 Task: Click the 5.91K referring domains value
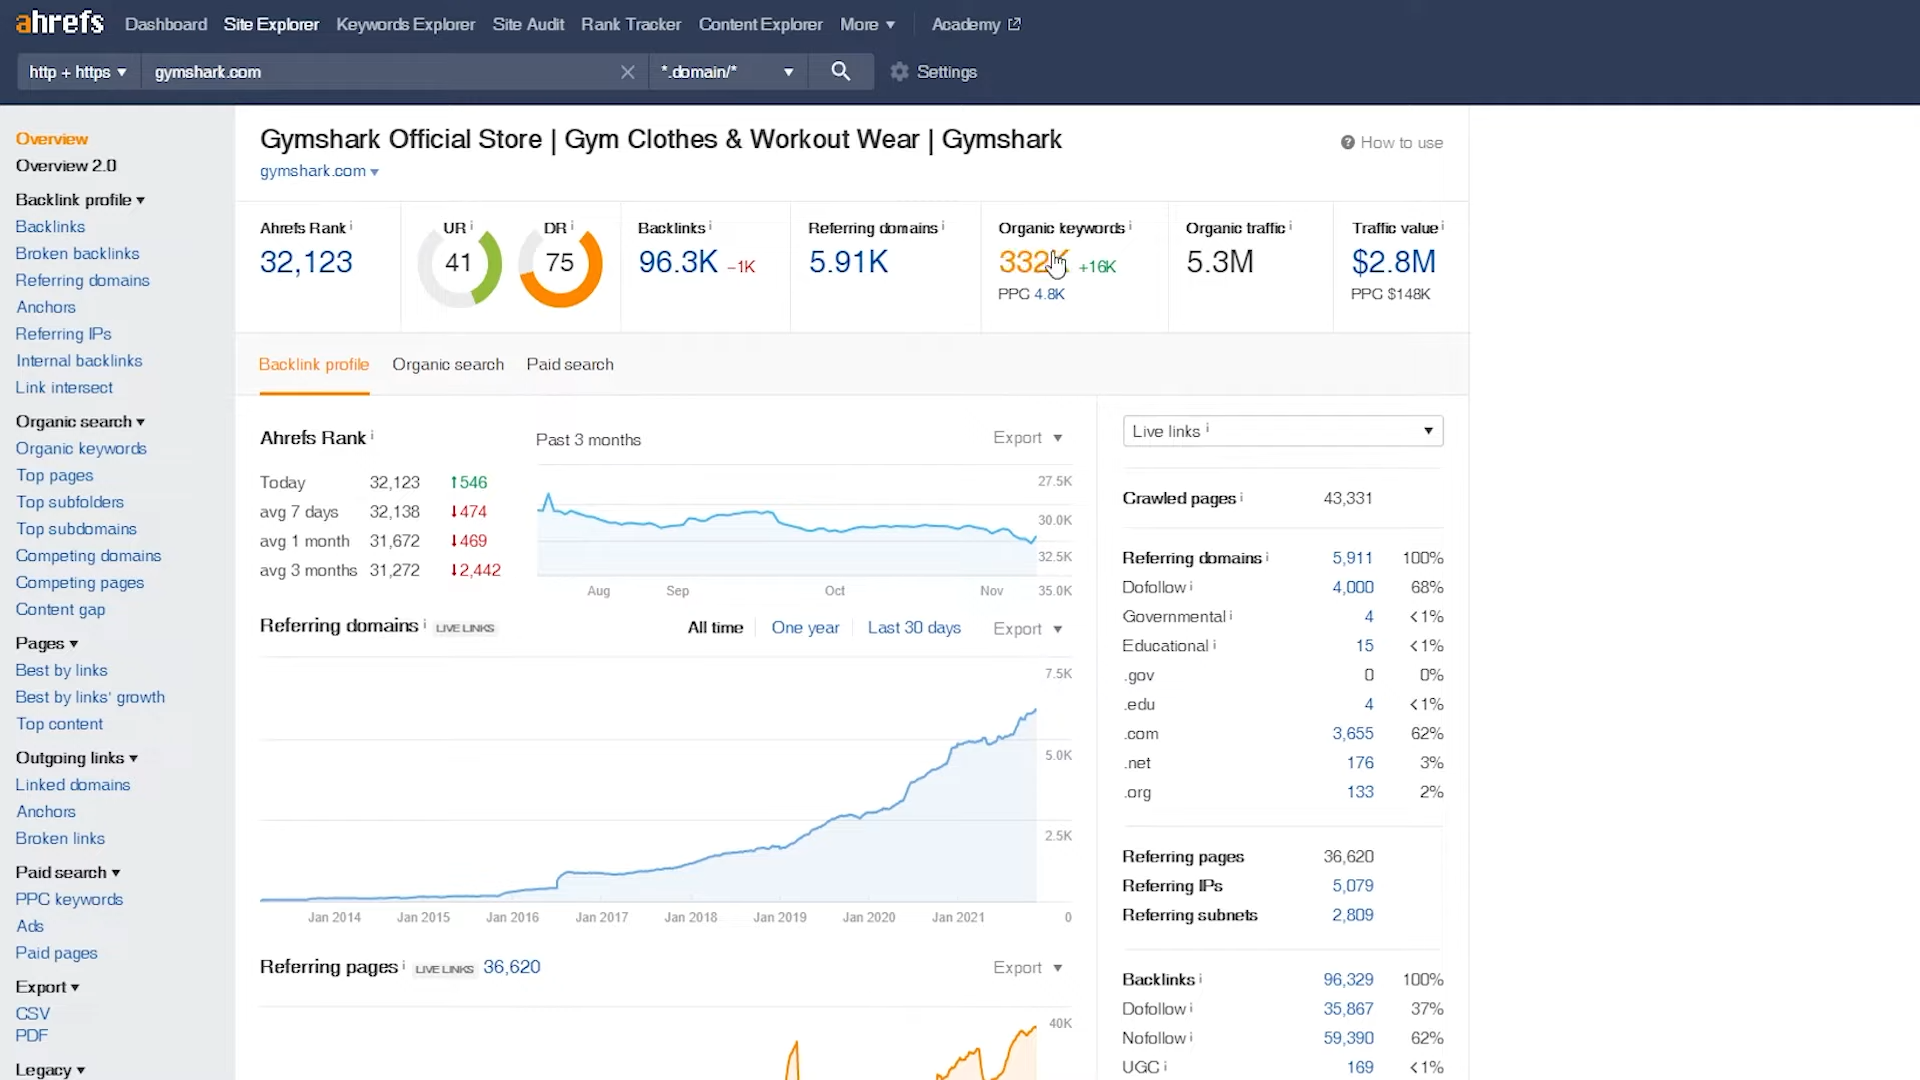tap(848, 262)
